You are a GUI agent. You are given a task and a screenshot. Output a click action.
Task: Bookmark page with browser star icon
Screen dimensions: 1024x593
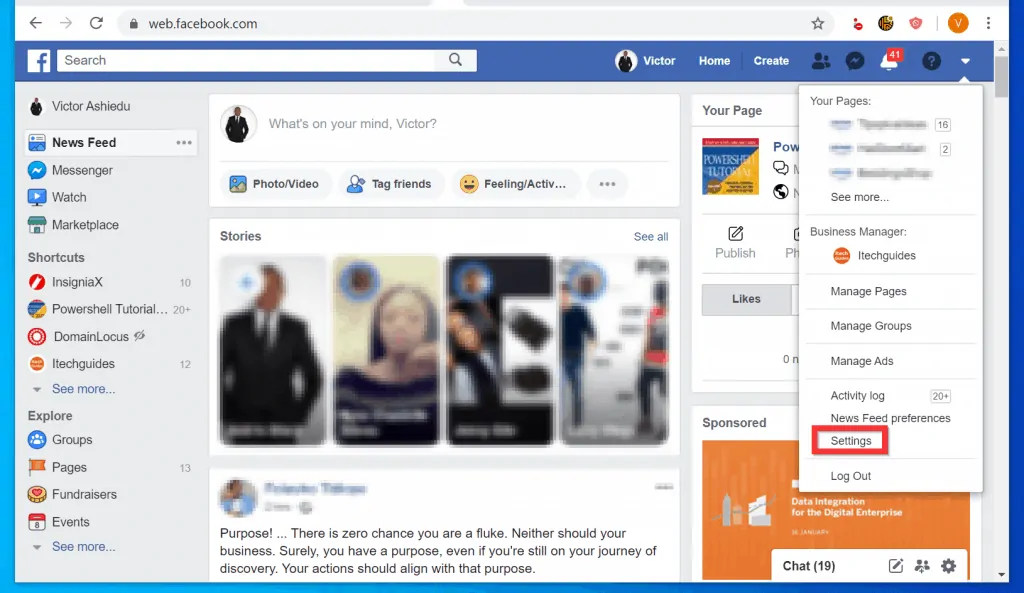tap(817, 23)
